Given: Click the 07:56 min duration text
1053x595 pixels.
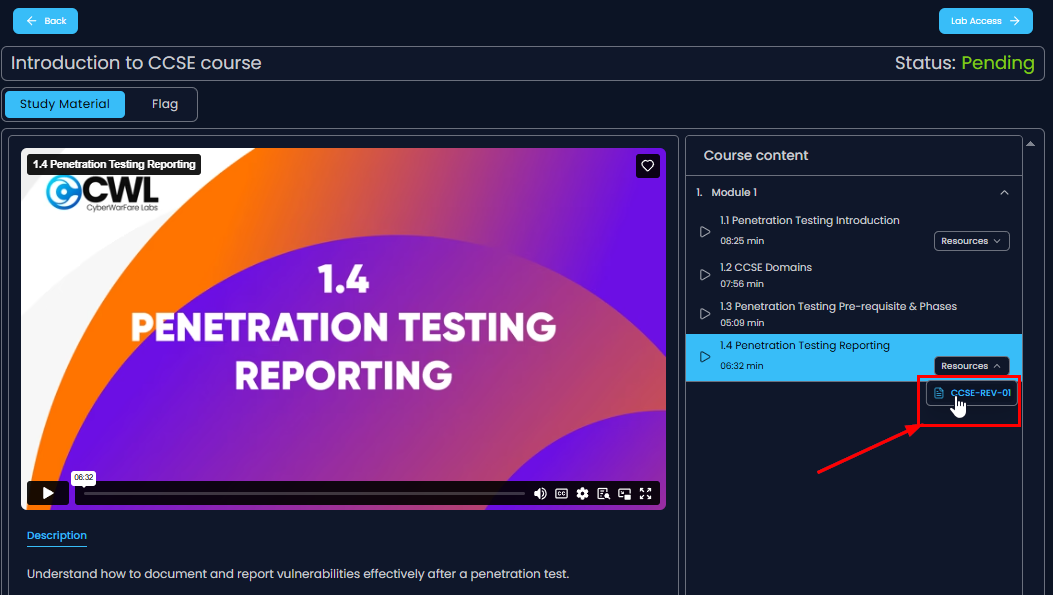Looking at the screenshot, I should 741,283.
